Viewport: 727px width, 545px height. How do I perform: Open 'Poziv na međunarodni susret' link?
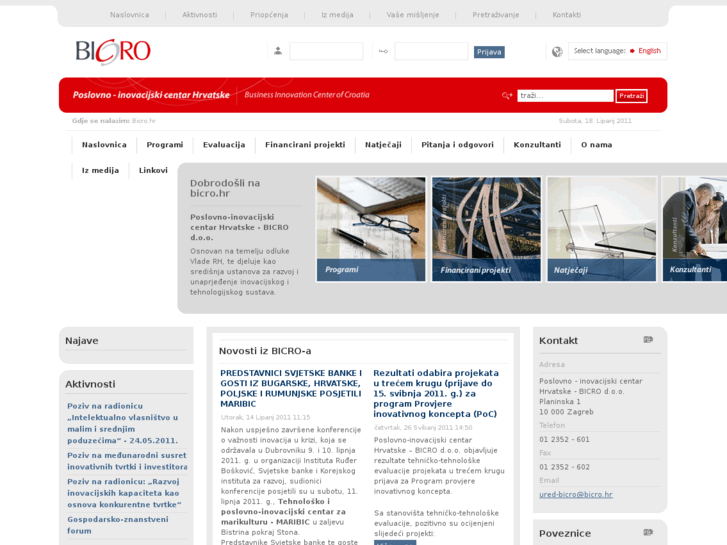[127, 461]
